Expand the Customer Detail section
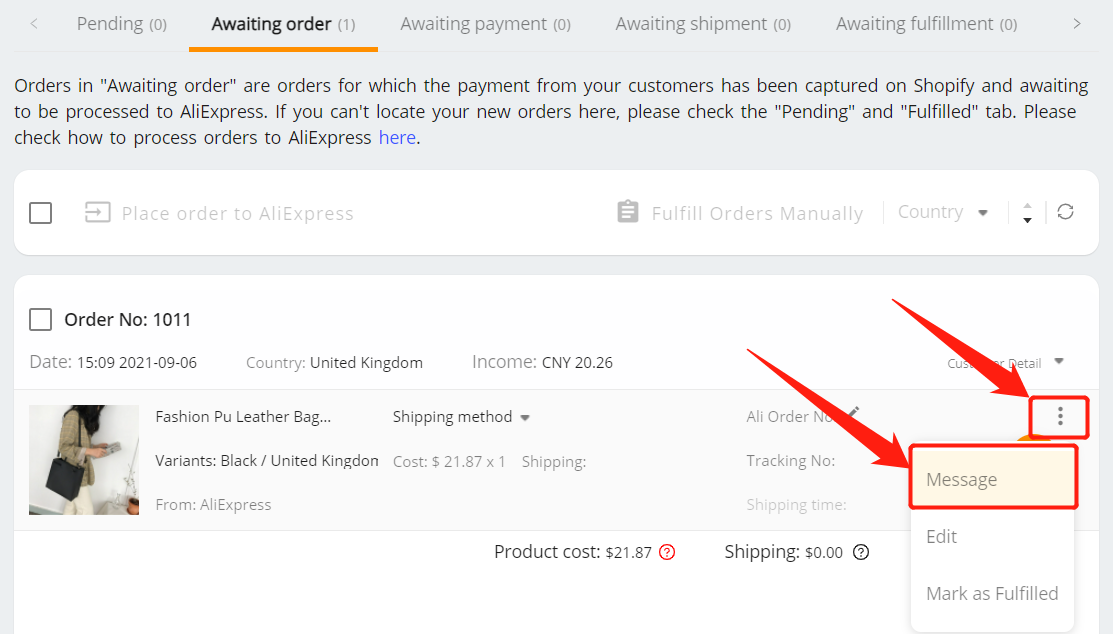This screenshot has height=634, width=1113. [x=1006, y=363]
